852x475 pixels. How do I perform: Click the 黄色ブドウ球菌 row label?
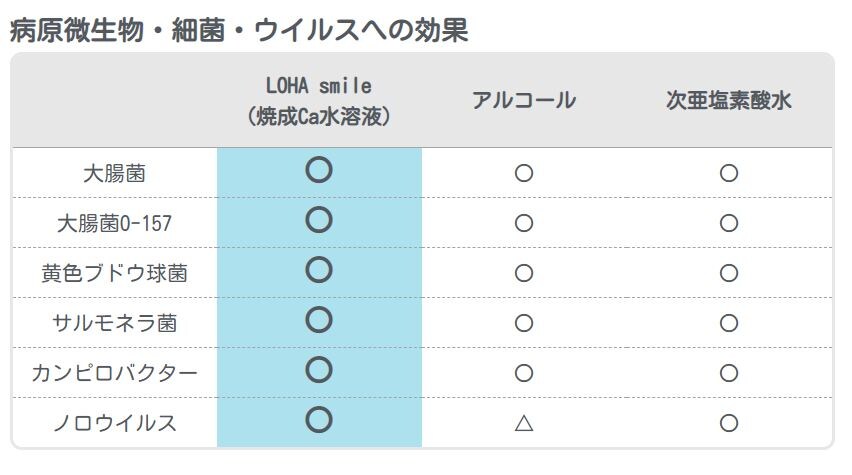tap(114, 273)
